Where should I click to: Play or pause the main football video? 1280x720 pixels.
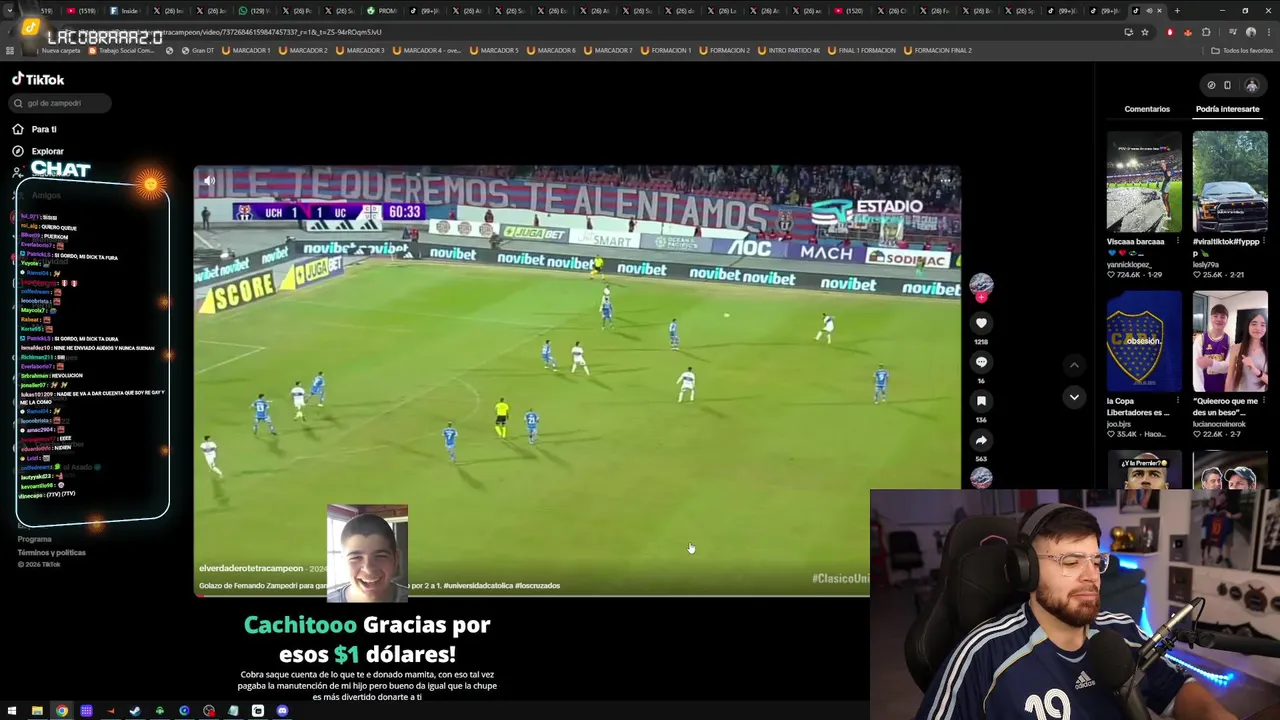[x=577, y=380]
